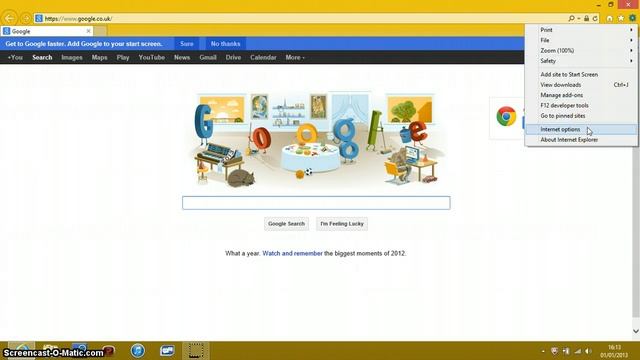Select Internet options in the menu

point(581,129)
